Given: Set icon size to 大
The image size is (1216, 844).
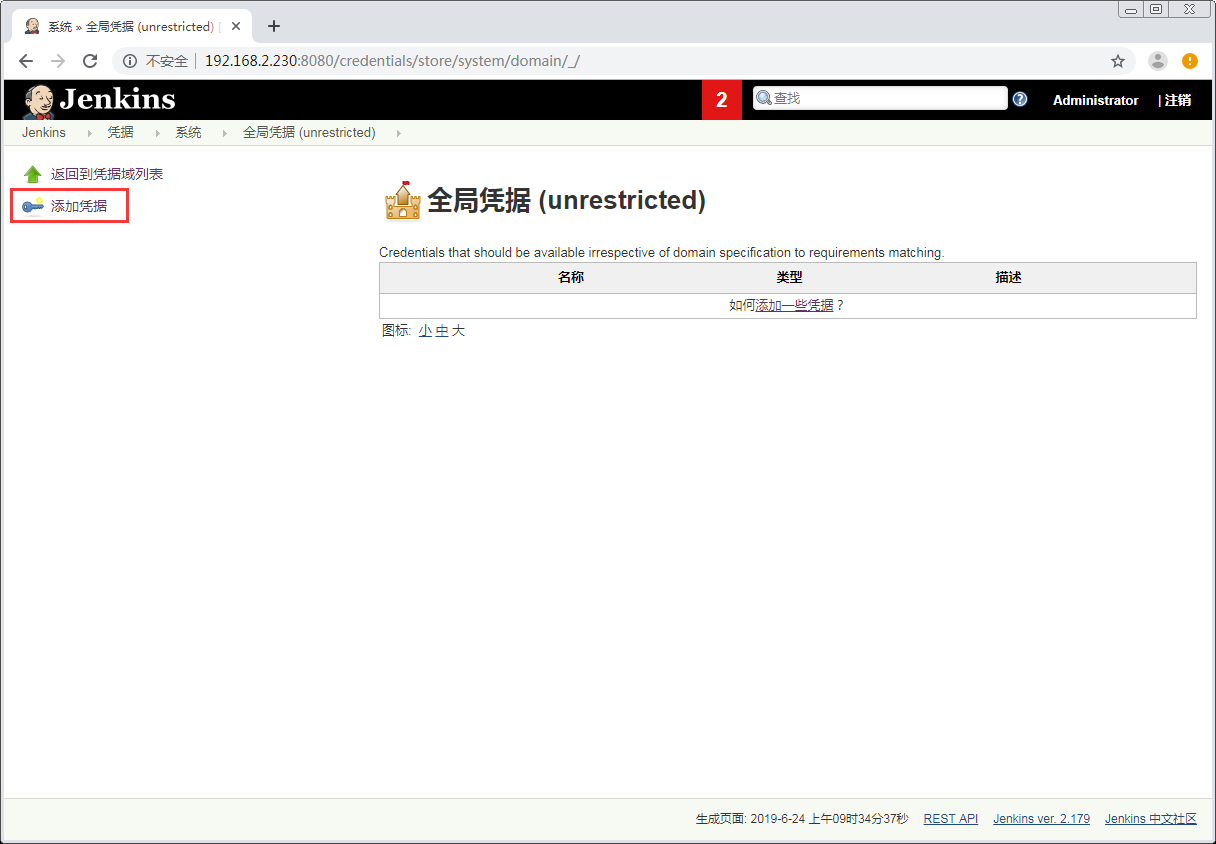Looking at the screenshot, I should 458,331.
